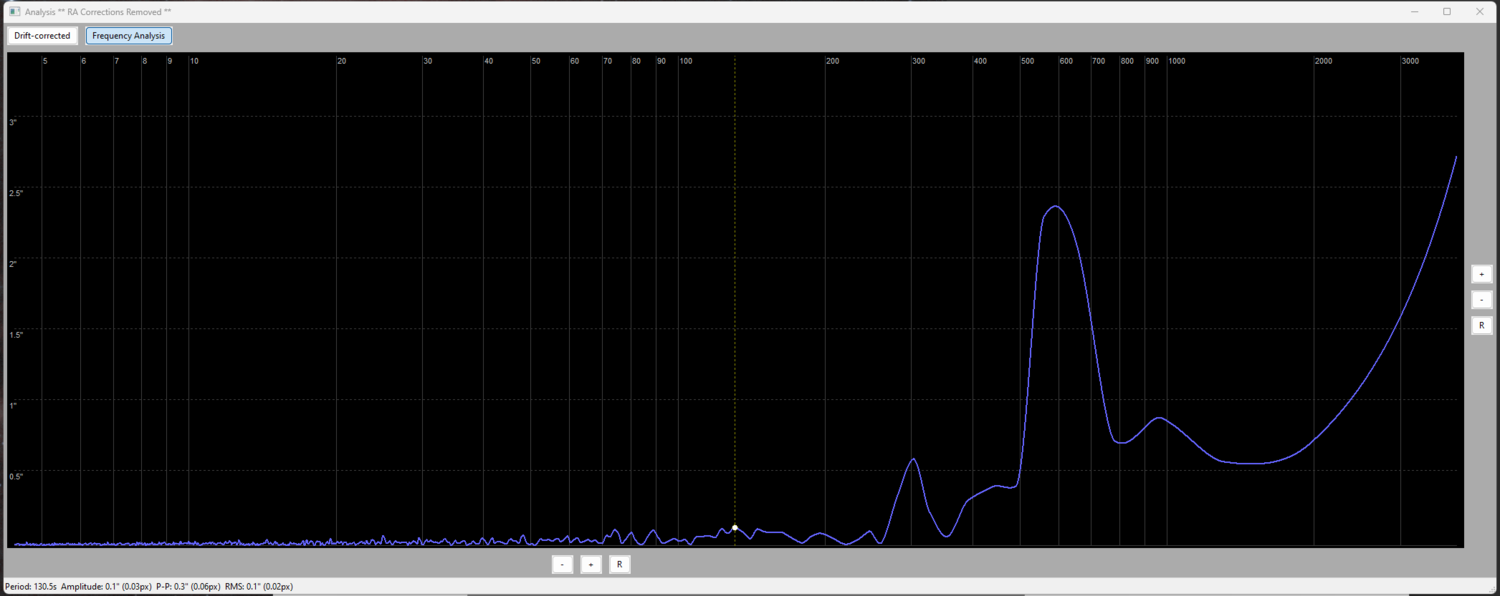This screenshot has height=596, width=1500.
Task: Click the plus button right of graph
Action: [1481, 274]
